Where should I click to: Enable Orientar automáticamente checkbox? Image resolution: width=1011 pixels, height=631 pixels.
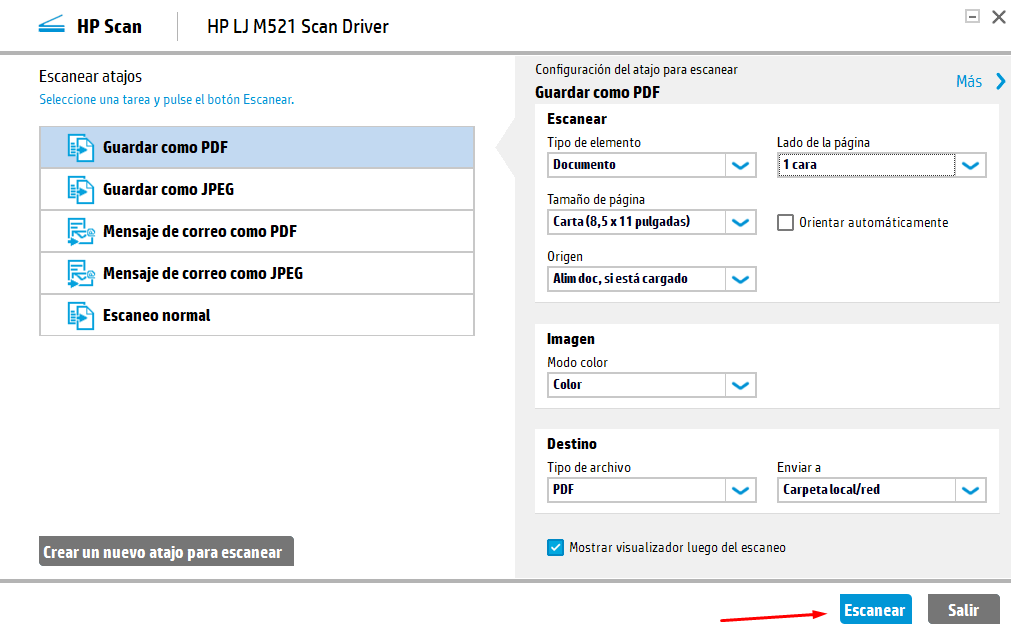tap(785, 222)
